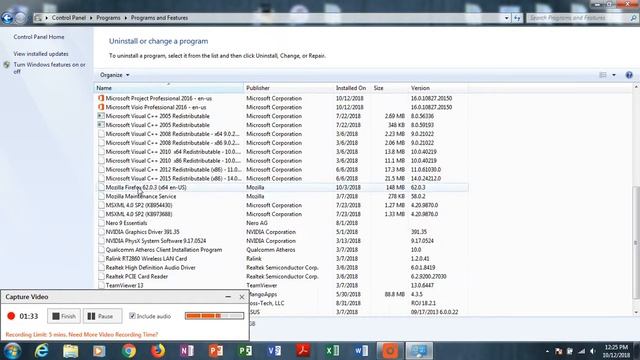Click the Forward navigation arrow button
The width and height of the screenshot is (640, 360).
point(20,18)
